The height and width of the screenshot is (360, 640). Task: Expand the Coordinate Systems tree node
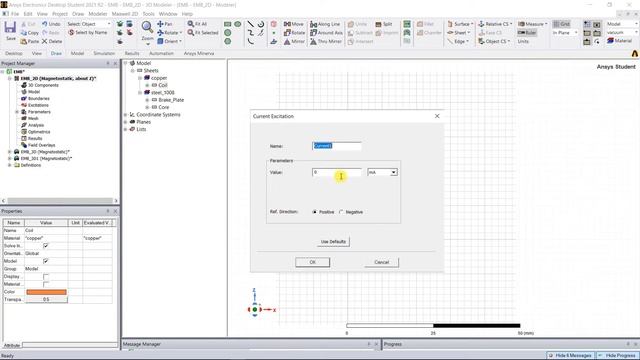[125, 115]
